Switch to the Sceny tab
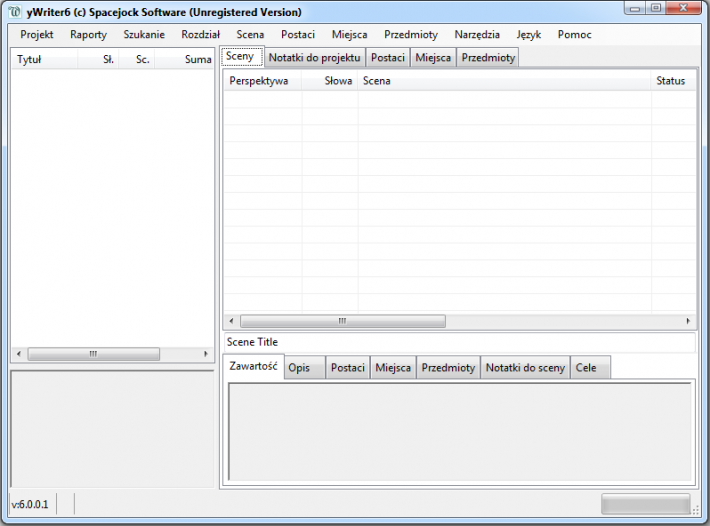The height and width of the screenshot is (526, 710). (242, 57)
